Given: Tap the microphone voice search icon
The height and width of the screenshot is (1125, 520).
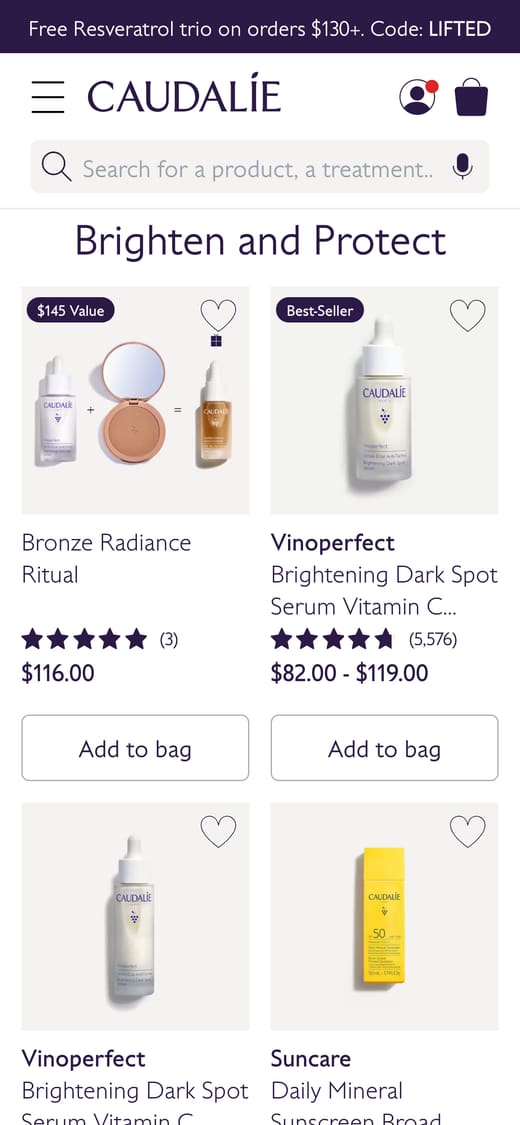Looking at the screenshot, I should pos(463,166).
